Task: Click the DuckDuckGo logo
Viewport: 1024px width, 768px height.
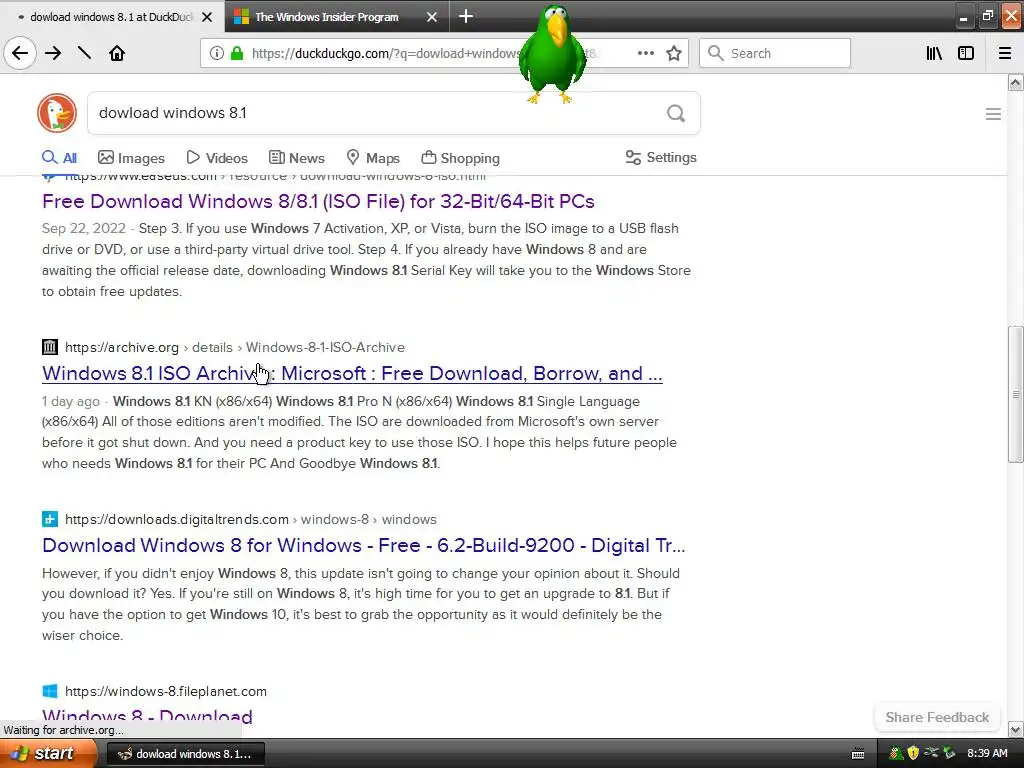Action: click(57, 113)
